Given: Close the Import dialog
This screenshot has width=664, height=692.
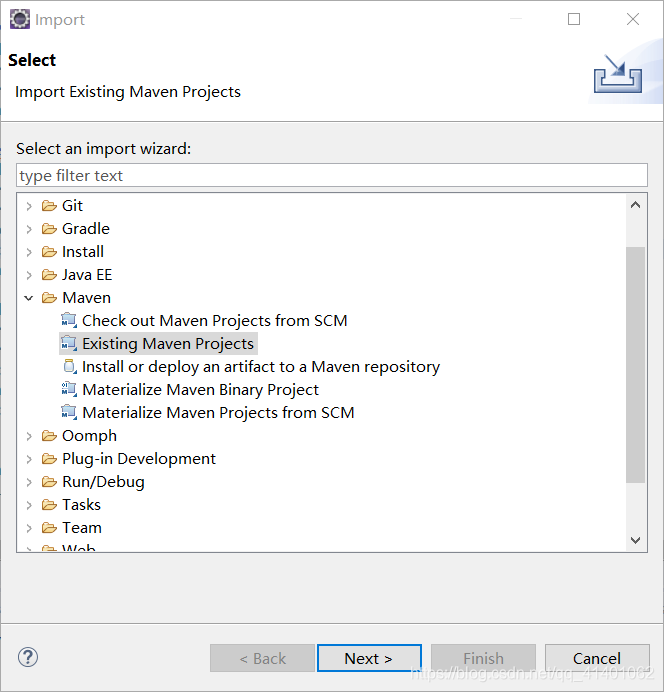Looking at the screenshot, I should [x=633, y=19].
